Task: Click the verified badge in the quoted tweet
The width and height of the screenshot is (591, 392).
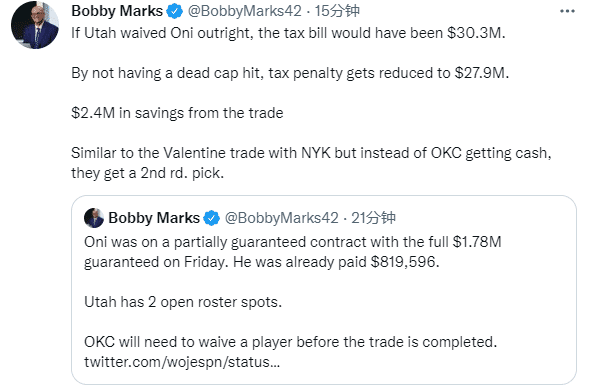Action: click(212, 218)
